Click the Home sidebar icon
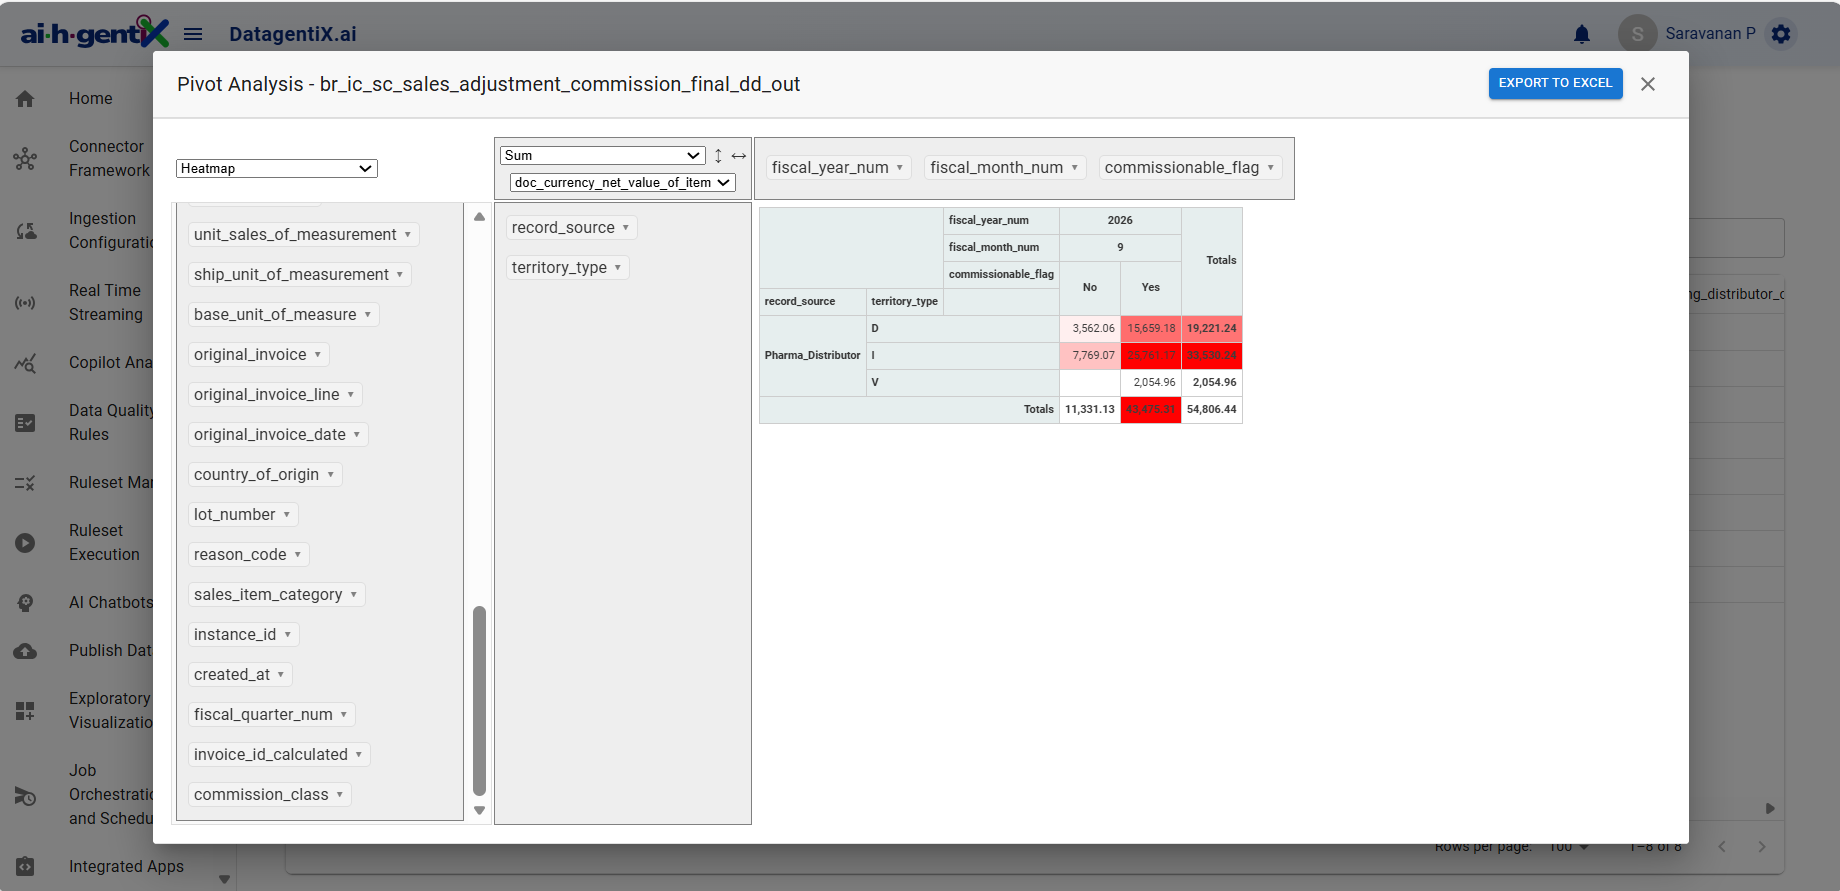The image size is (1840, 891). [25, 99]
